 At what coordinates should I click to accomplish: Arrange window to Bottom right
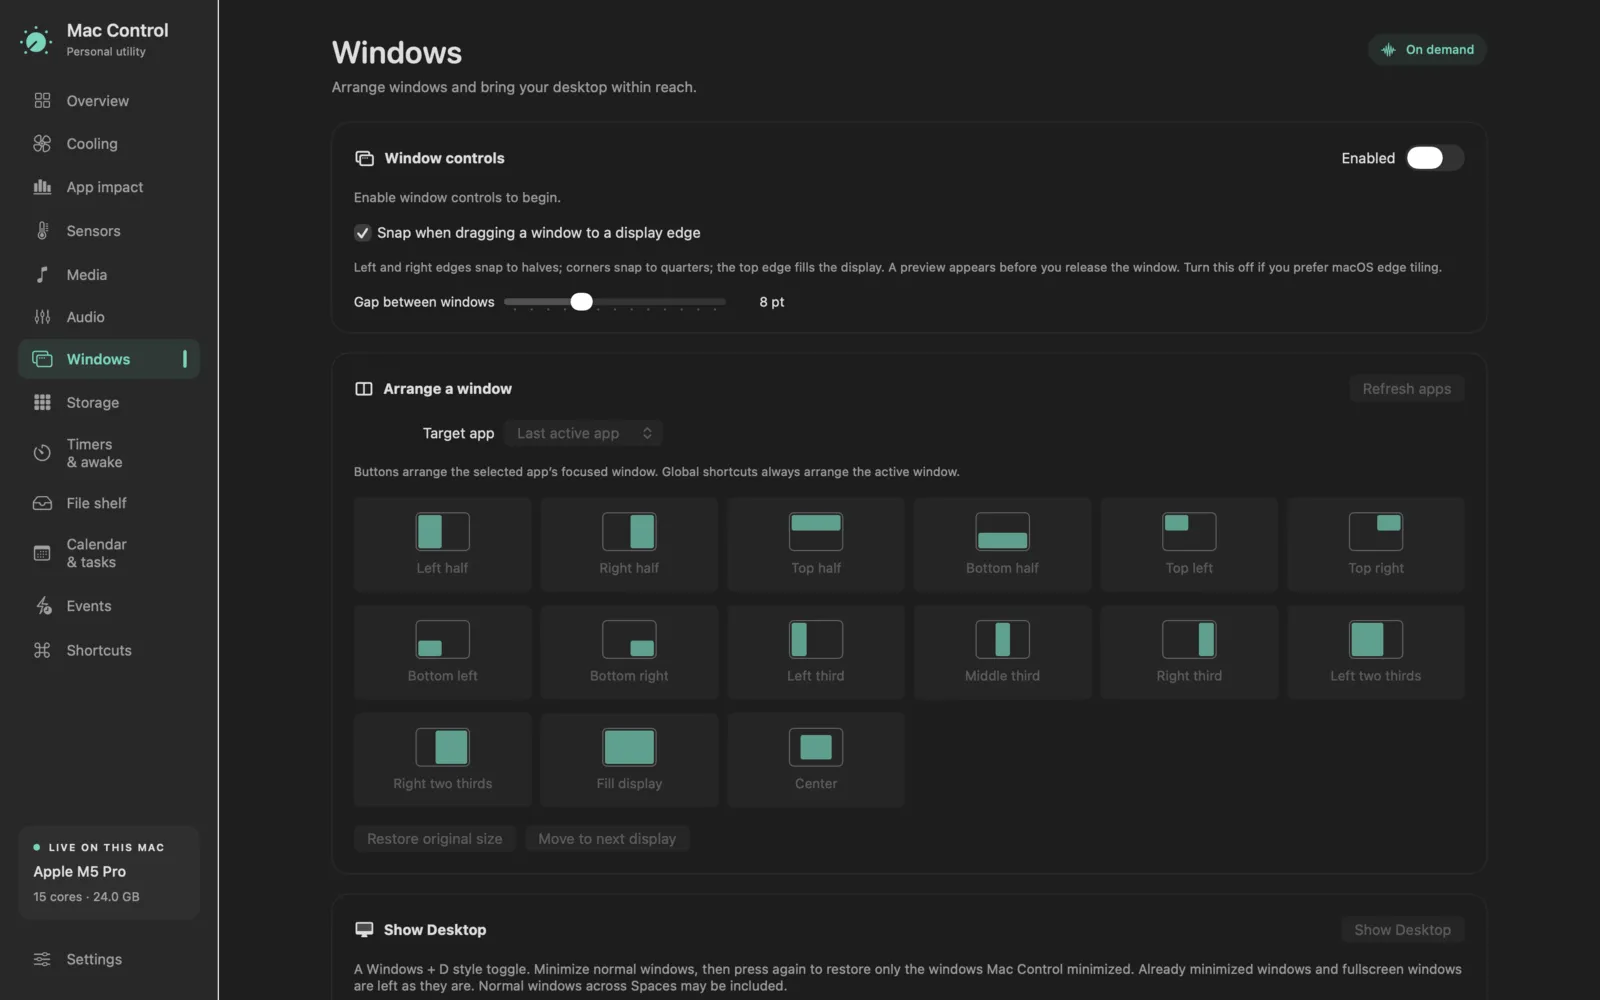coord(629,652)
